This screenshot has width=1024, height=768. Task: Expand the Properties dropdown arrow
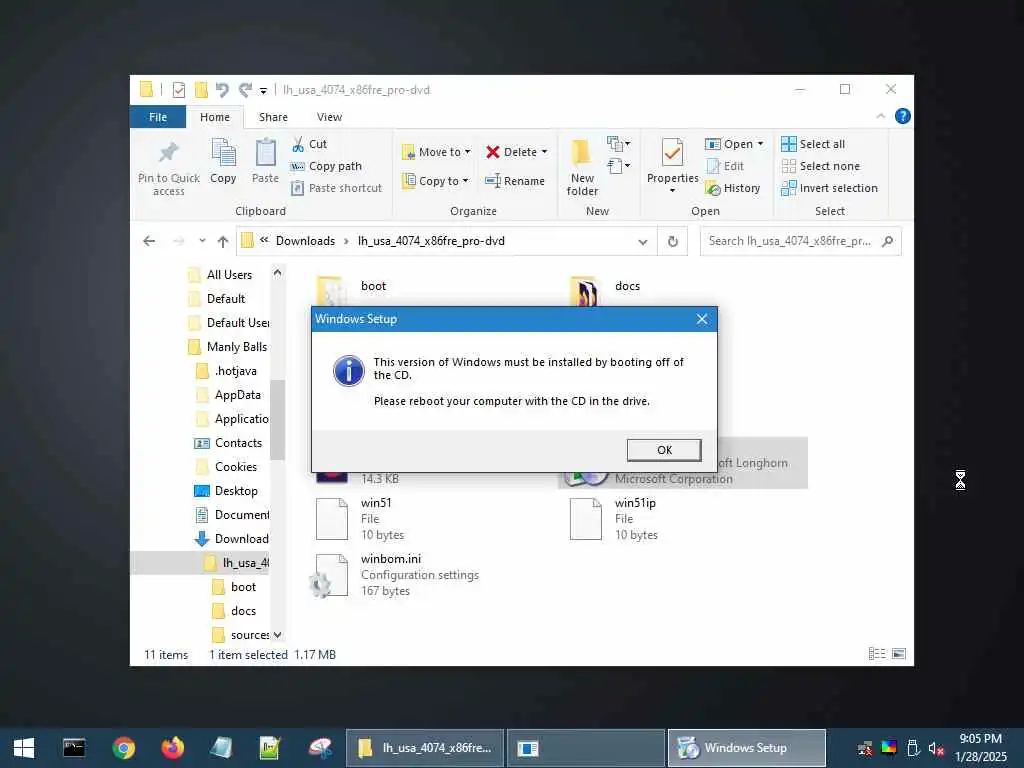(673, 191)
